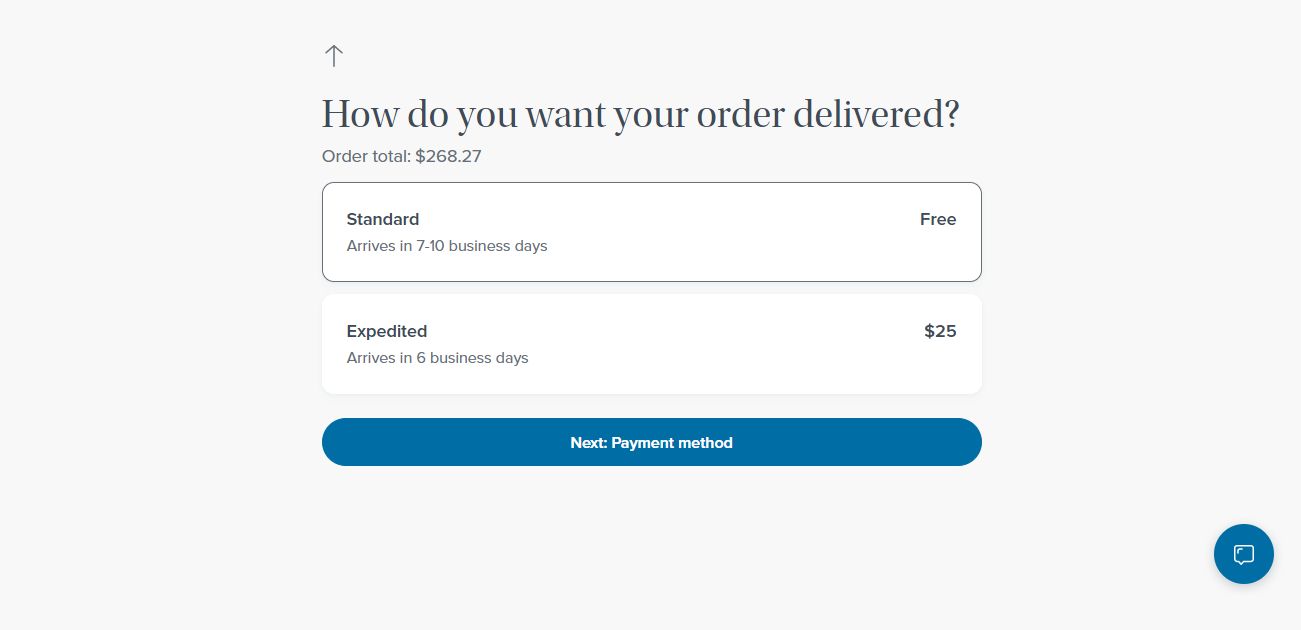The image size is (1301, 630).
Task: Click the Next: Payment method button
Action: [x=651, y=442]
